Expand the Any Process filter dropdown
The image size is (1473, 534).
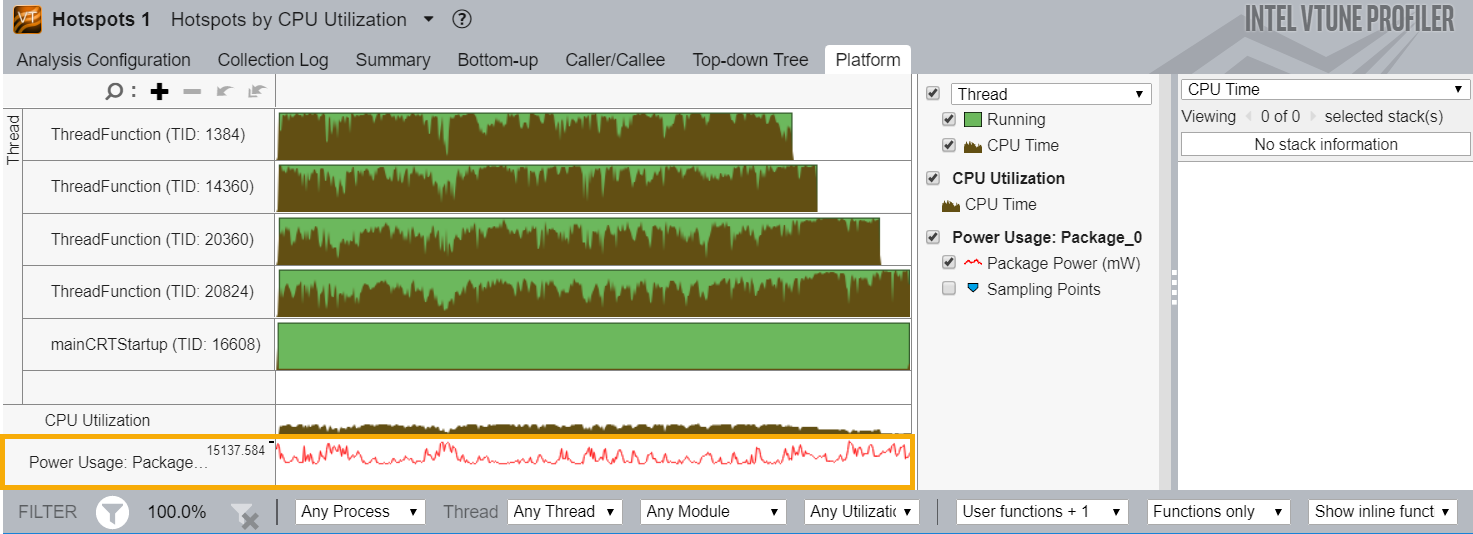pos(360,512)
